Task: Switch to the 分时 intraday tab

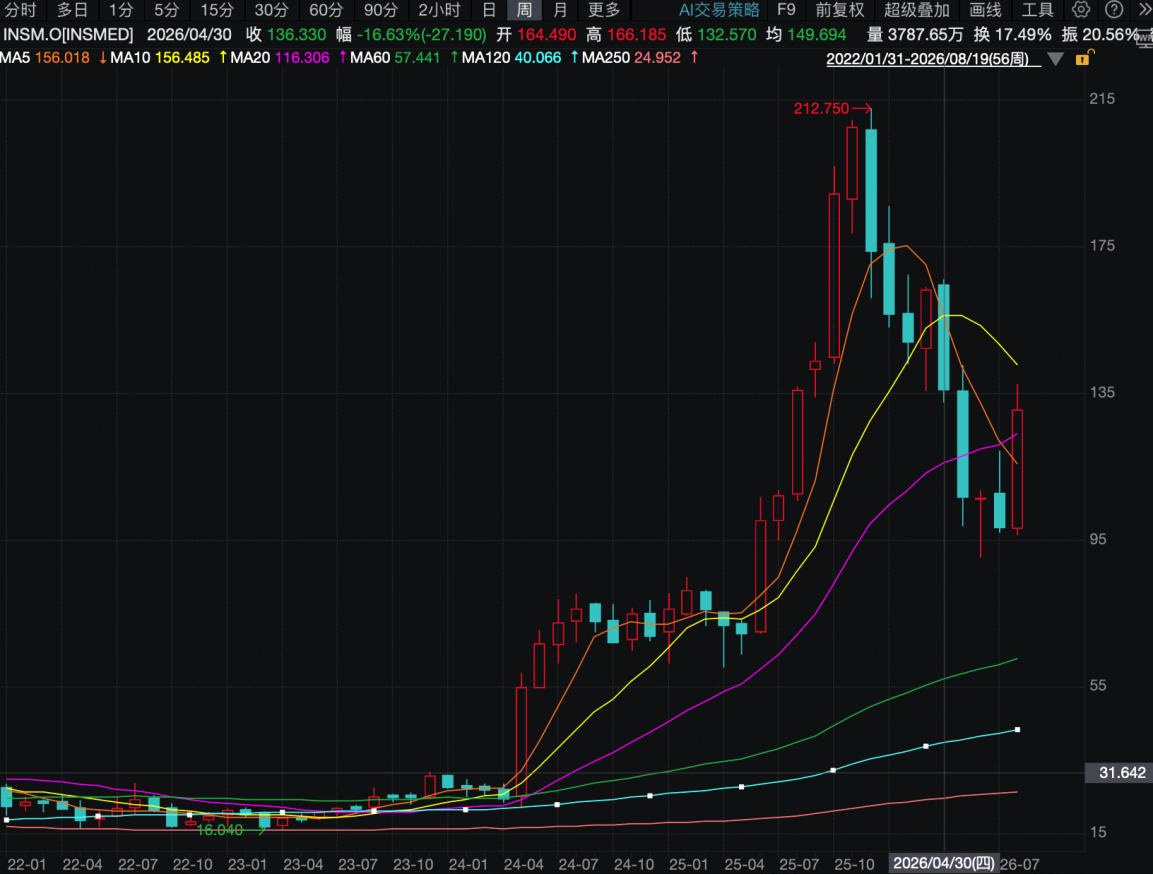Action: pyautogui.click(x=21, y=10)
